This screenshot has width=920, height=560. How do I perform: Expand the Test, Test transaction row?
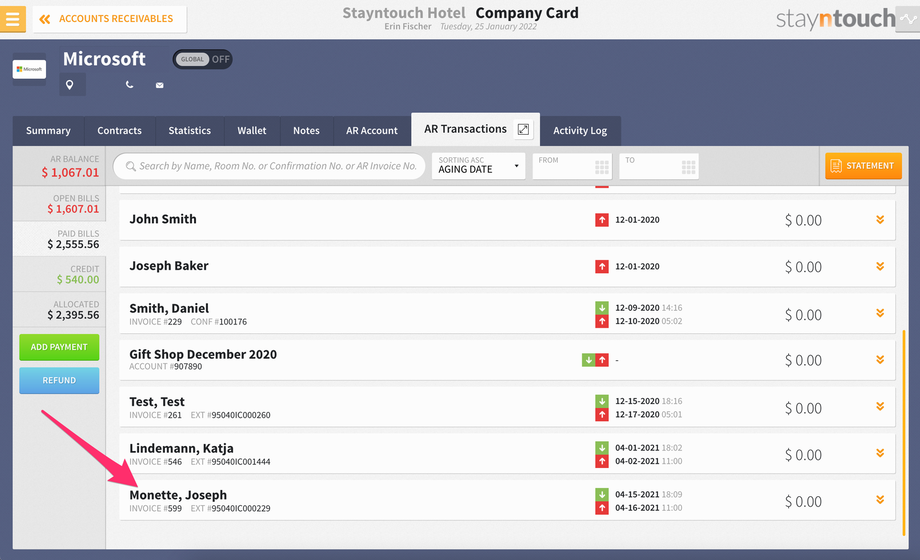(880, 406)
